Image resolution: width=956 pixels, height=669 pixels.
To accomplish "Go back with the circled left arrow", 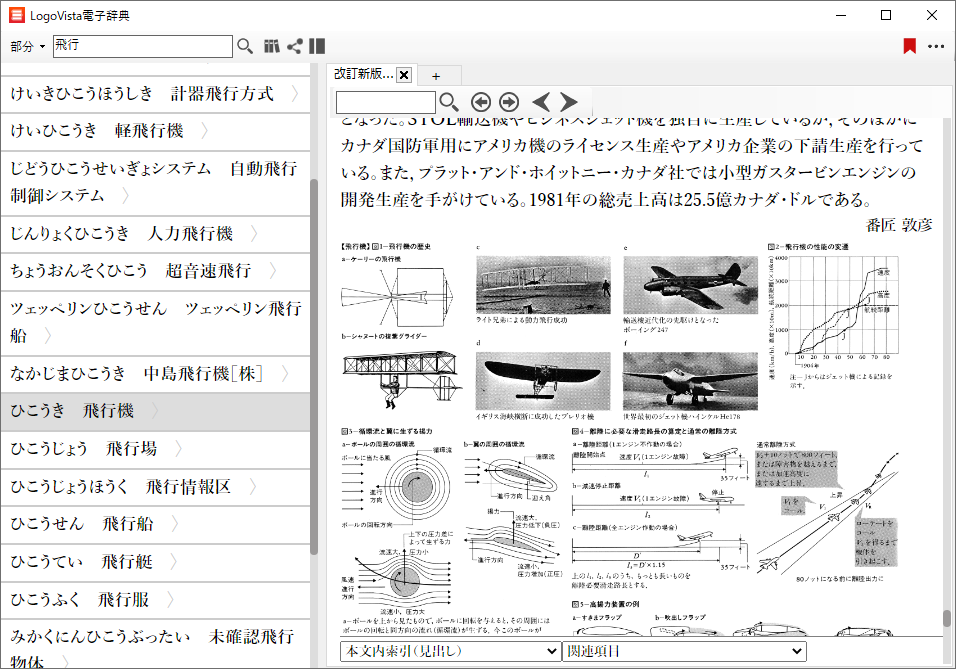I will pos(481,102).
